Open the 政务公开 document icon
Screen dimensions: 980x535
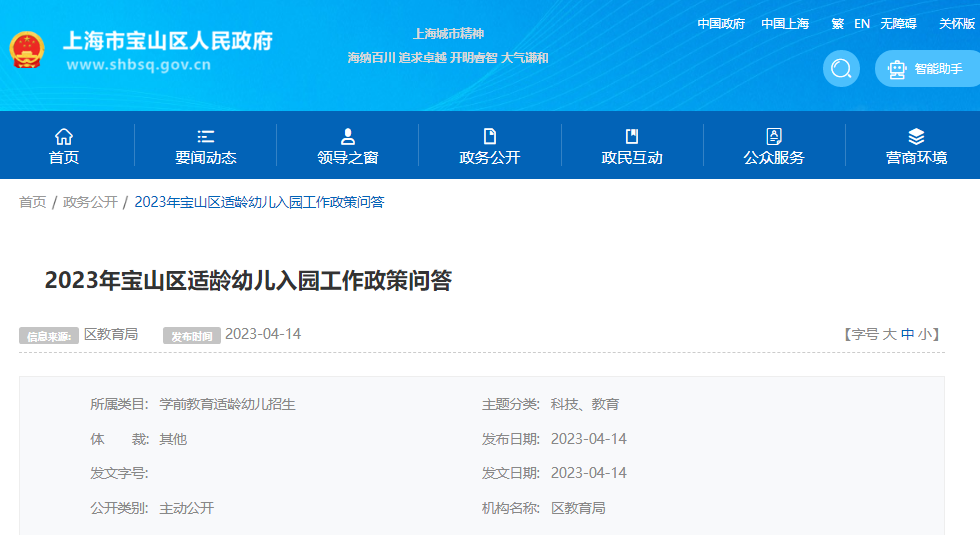point(490,137)
